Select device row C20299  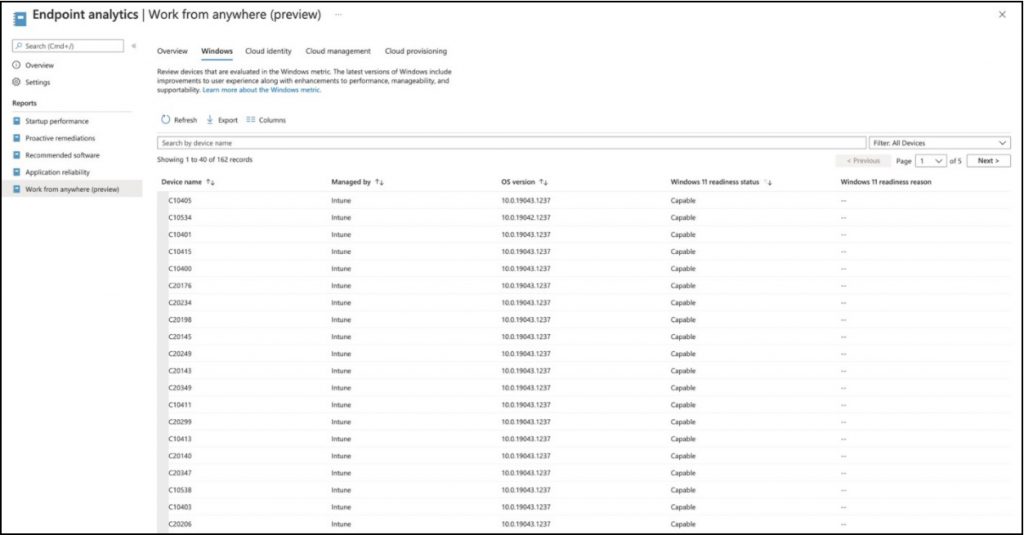coord(583,421)
